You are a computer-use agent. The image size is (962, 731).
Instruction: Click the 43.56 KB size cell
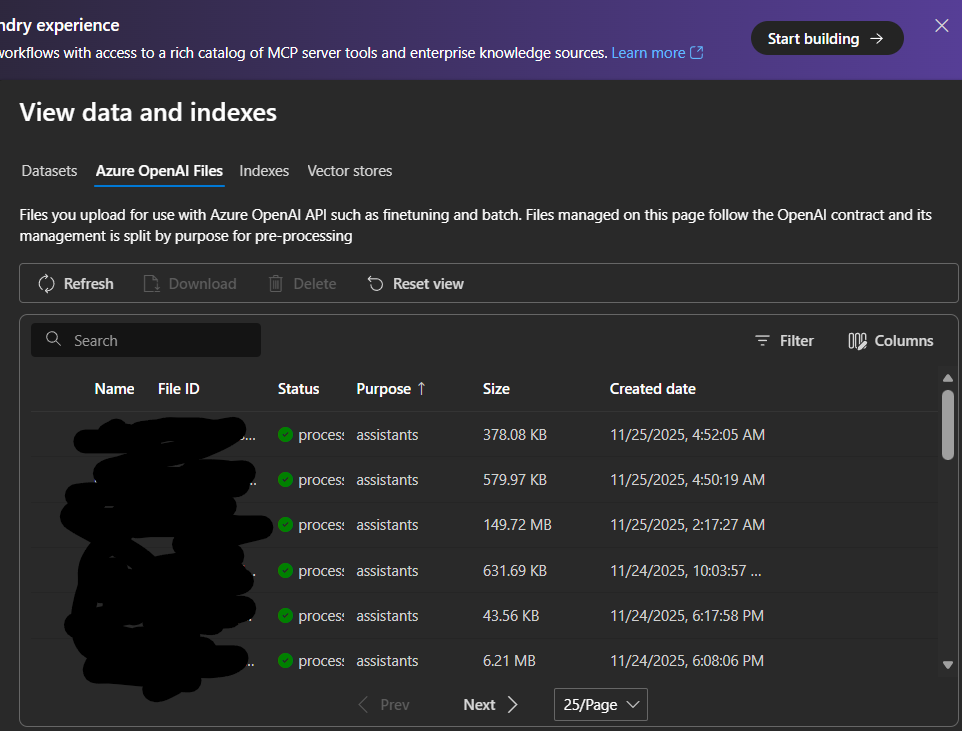pos(511,616)
